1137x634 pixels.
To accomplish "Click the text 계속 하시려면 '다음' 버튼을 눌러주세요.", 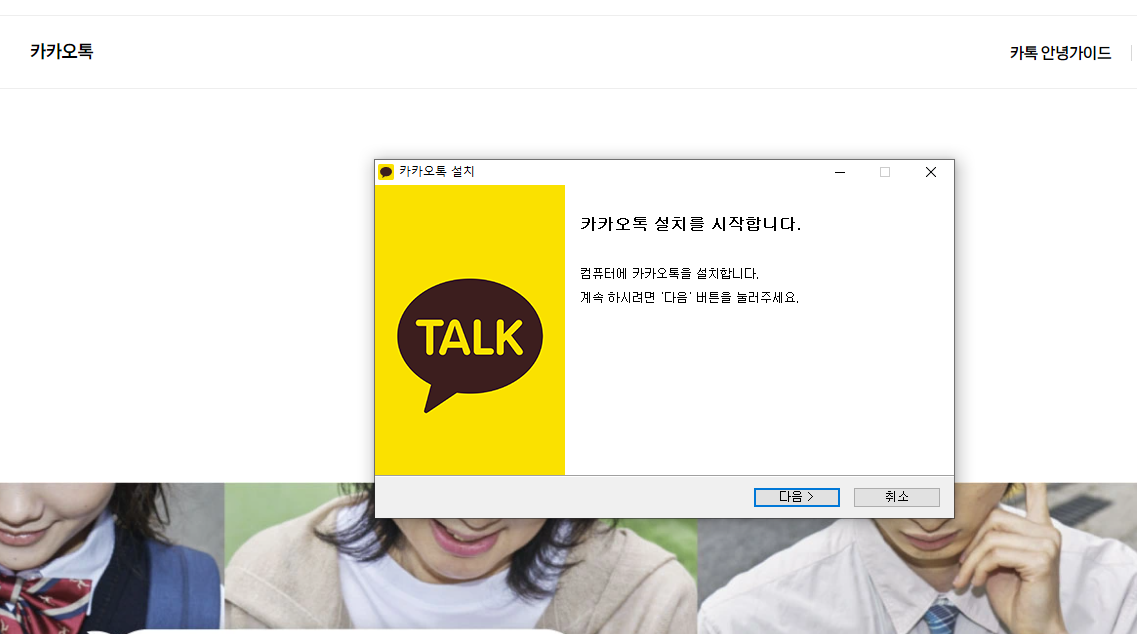I will click(x=690, y=297).
